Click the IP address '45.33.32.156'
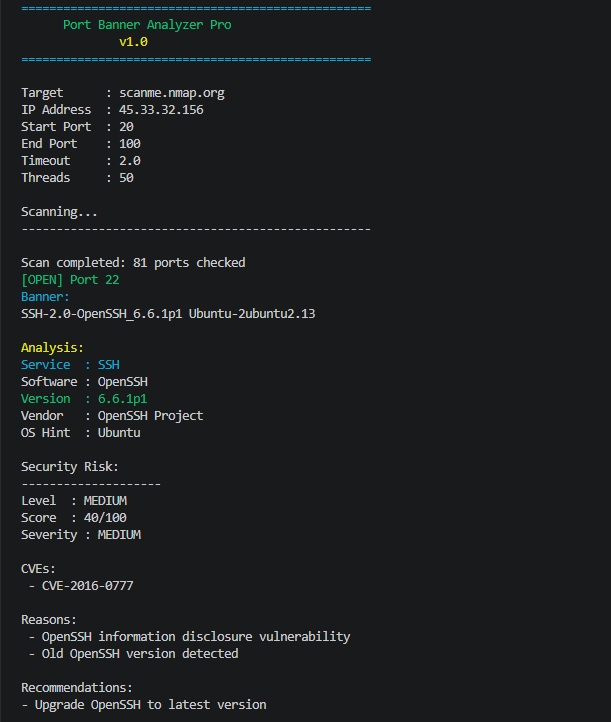The image size is (611, 722). click(161, 110)
